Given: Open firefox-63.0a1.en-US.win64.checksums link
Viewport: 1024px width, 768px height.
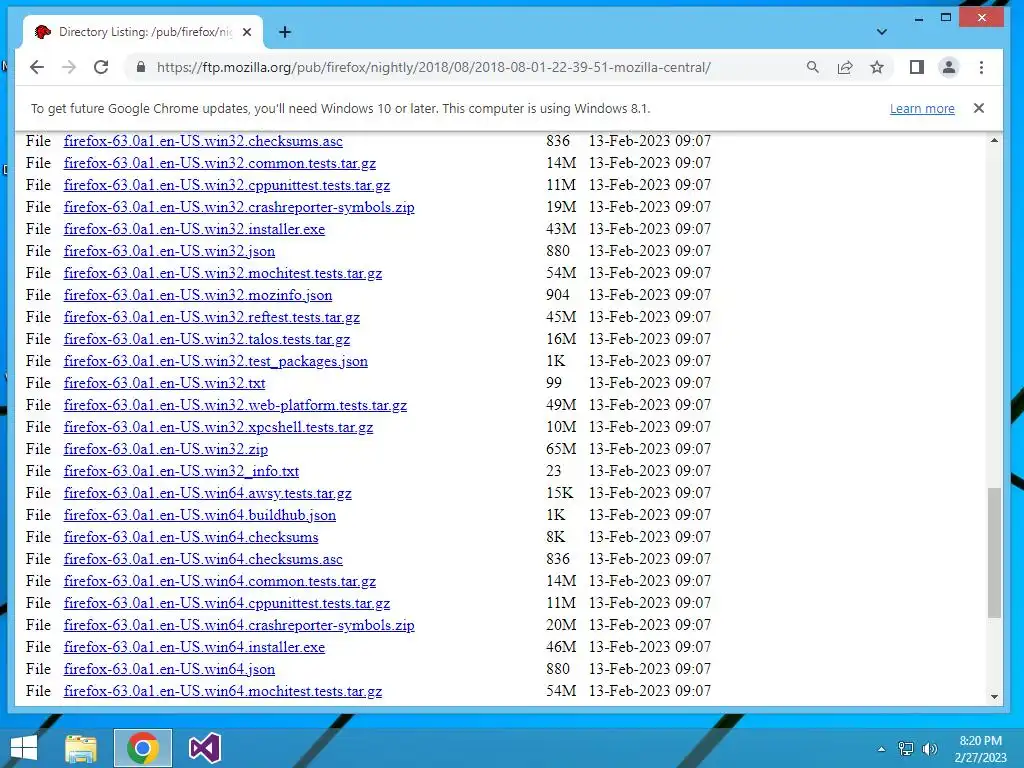Looking at the screenshot, I should [x=191, y=537].
